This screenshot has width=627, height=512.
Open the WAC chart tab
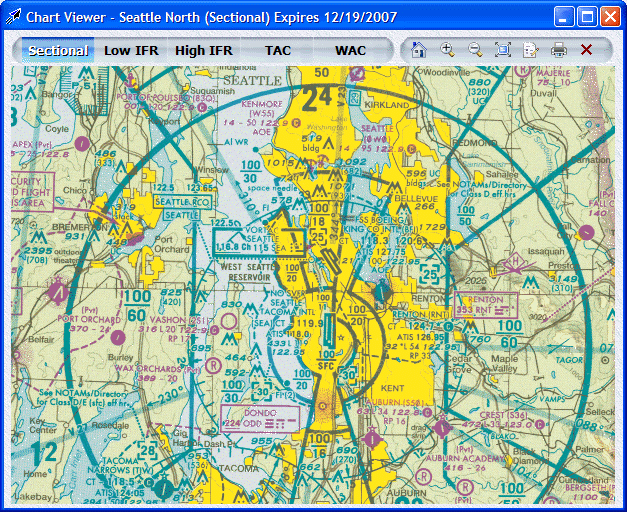click(x=350, y=50)
